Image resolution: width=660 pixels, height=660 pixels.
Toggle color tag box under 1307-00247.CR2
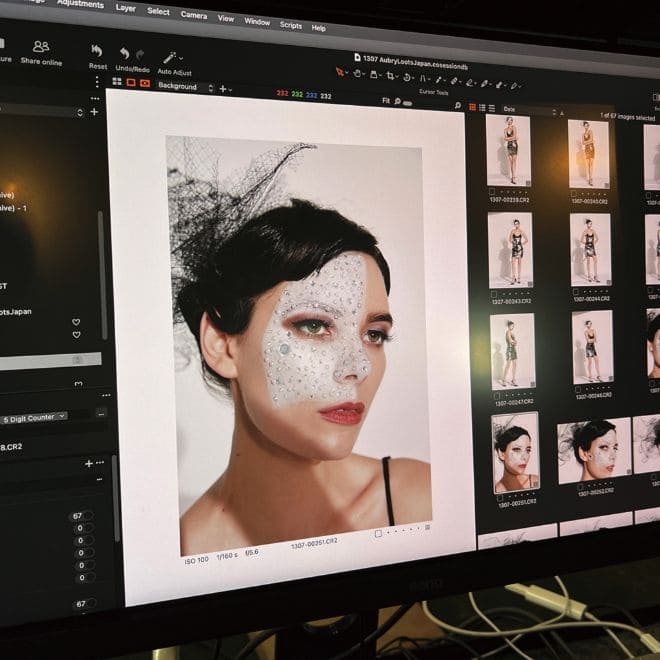click(497, 396)
